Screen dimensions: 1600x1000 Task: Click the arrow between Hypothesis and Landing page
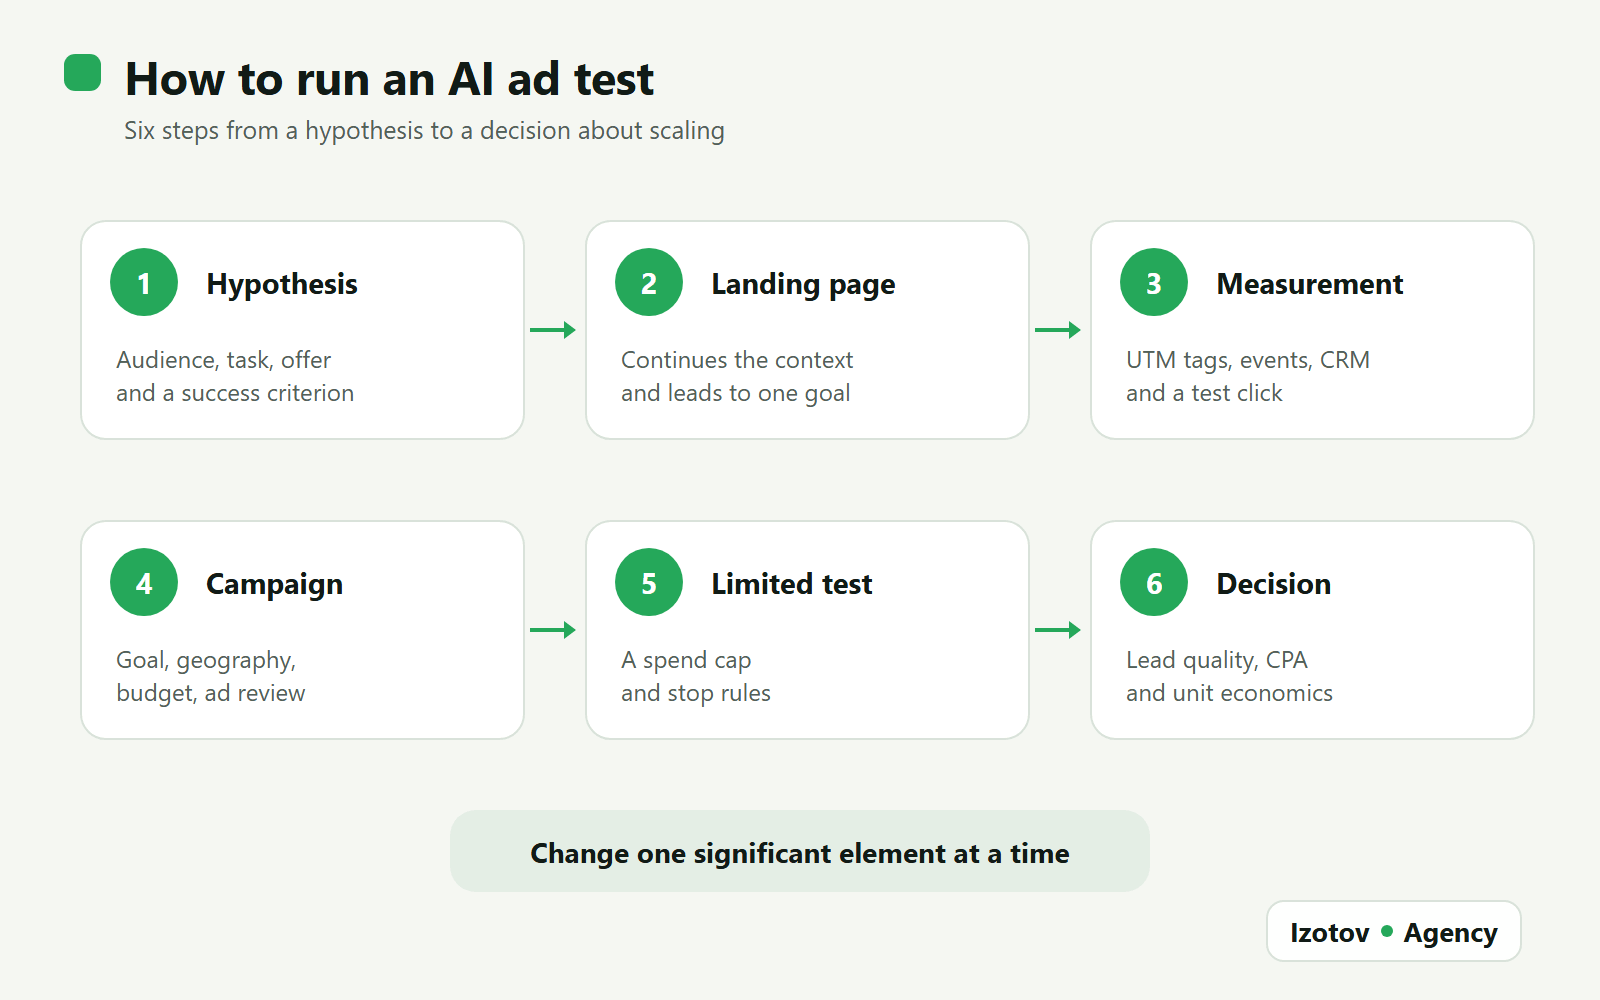[x=553, y=330]
